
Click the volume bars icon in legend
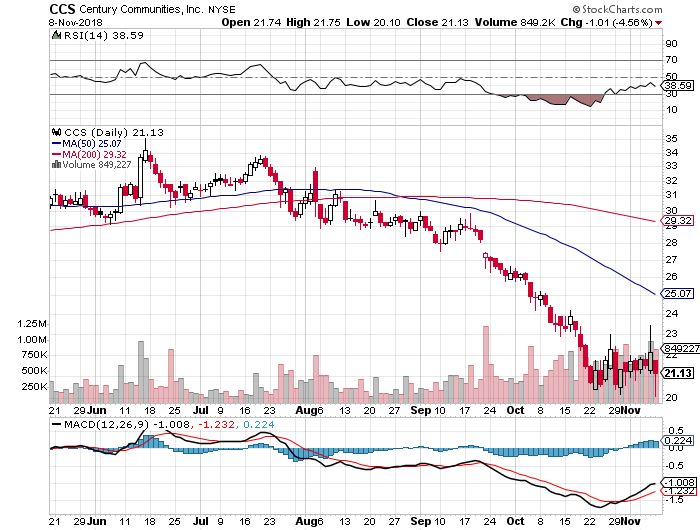tap(56, 165)
